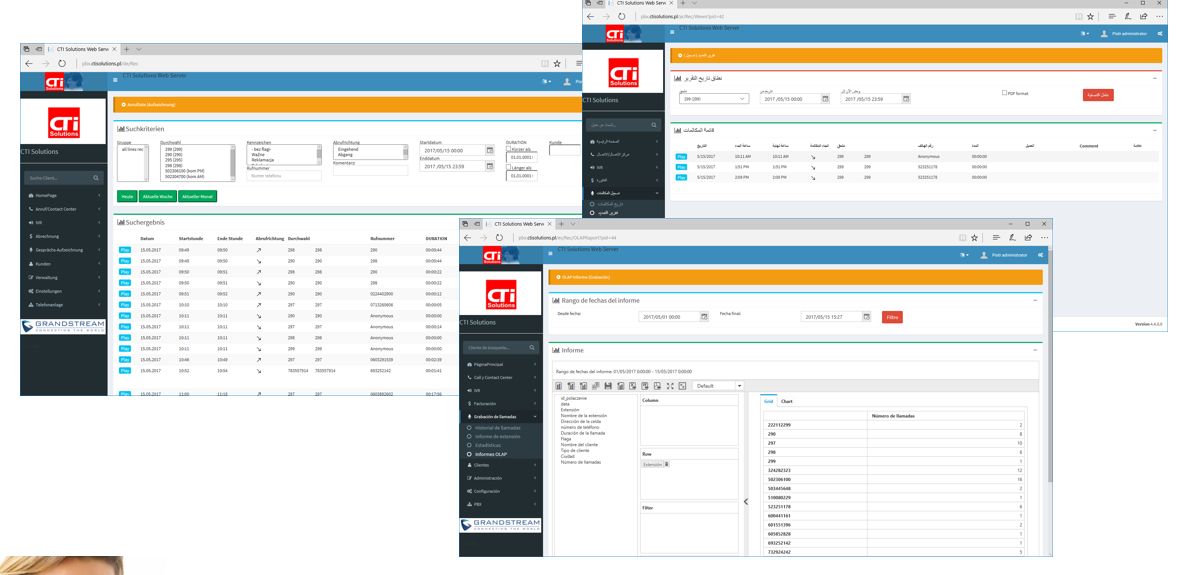Expand Einstellungen in German sidebar
Screen dimensions: 1192x575
65,291
